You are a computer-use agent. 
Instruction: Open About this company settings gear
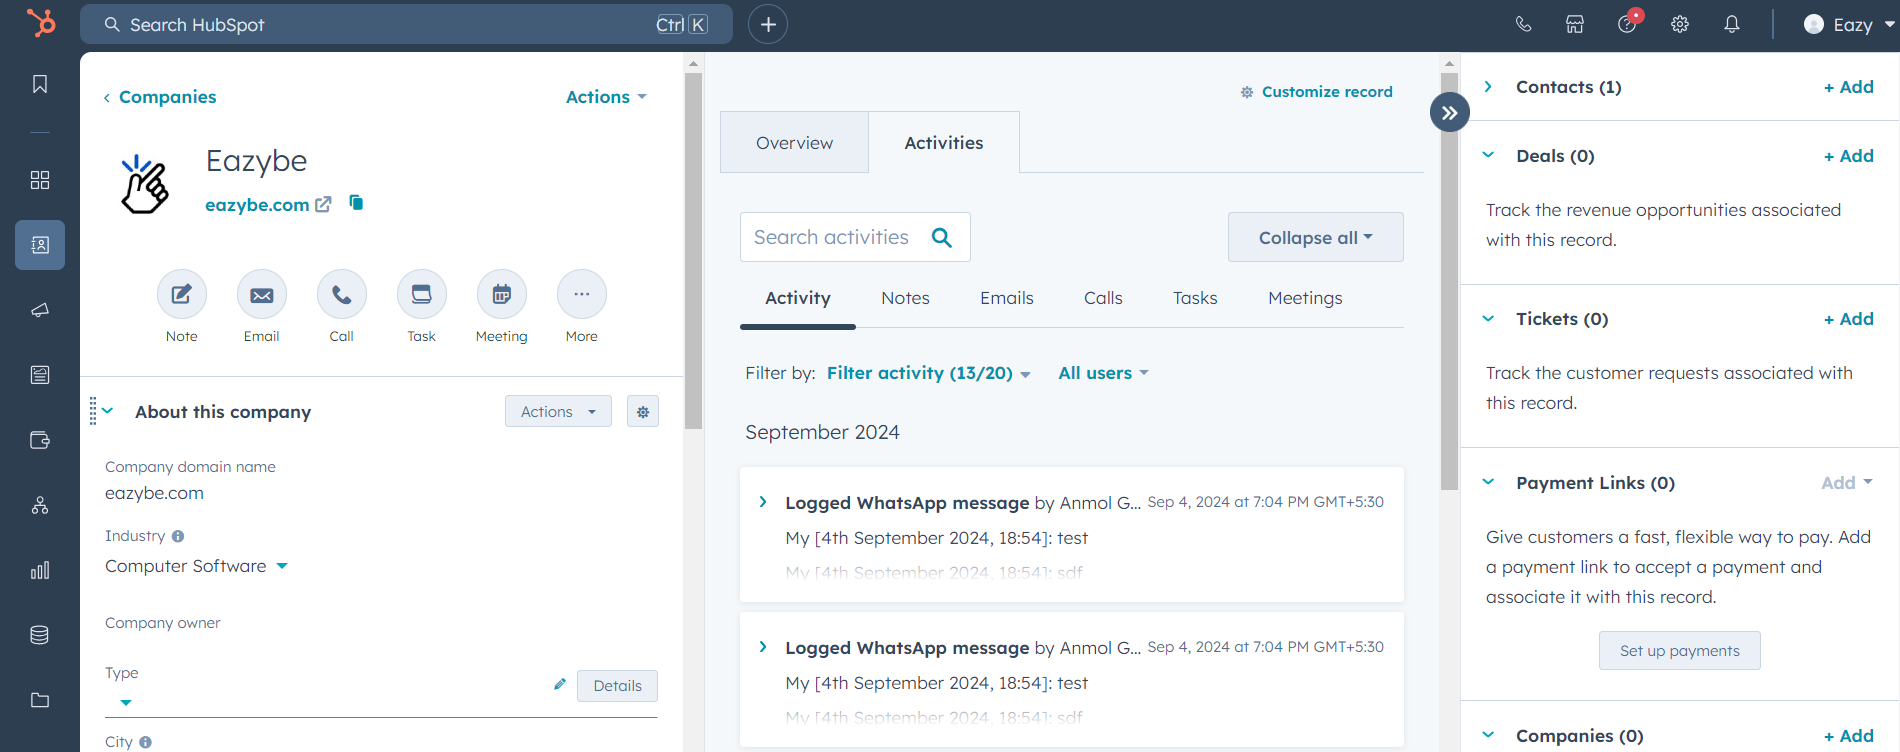pyautogui.click(x=643, y=411)
